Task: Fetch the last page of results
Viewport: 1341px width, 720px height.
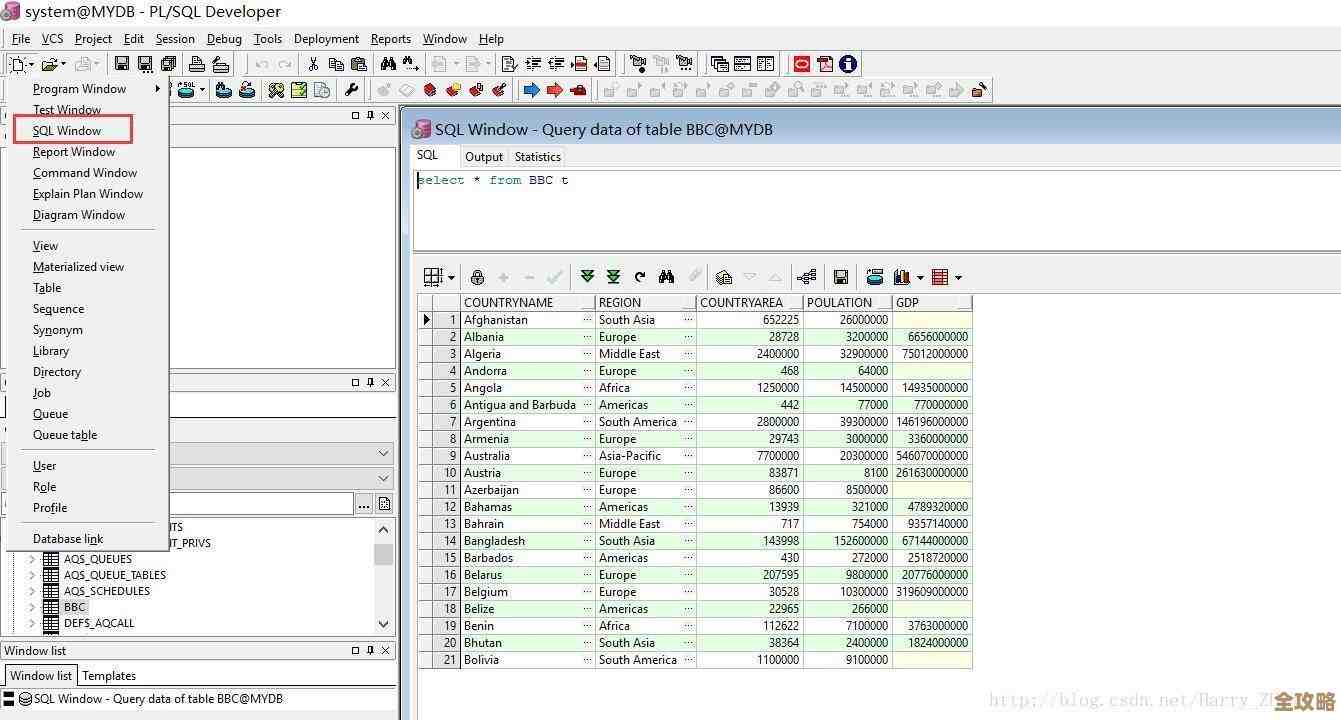Action: (x=613, y=277)
